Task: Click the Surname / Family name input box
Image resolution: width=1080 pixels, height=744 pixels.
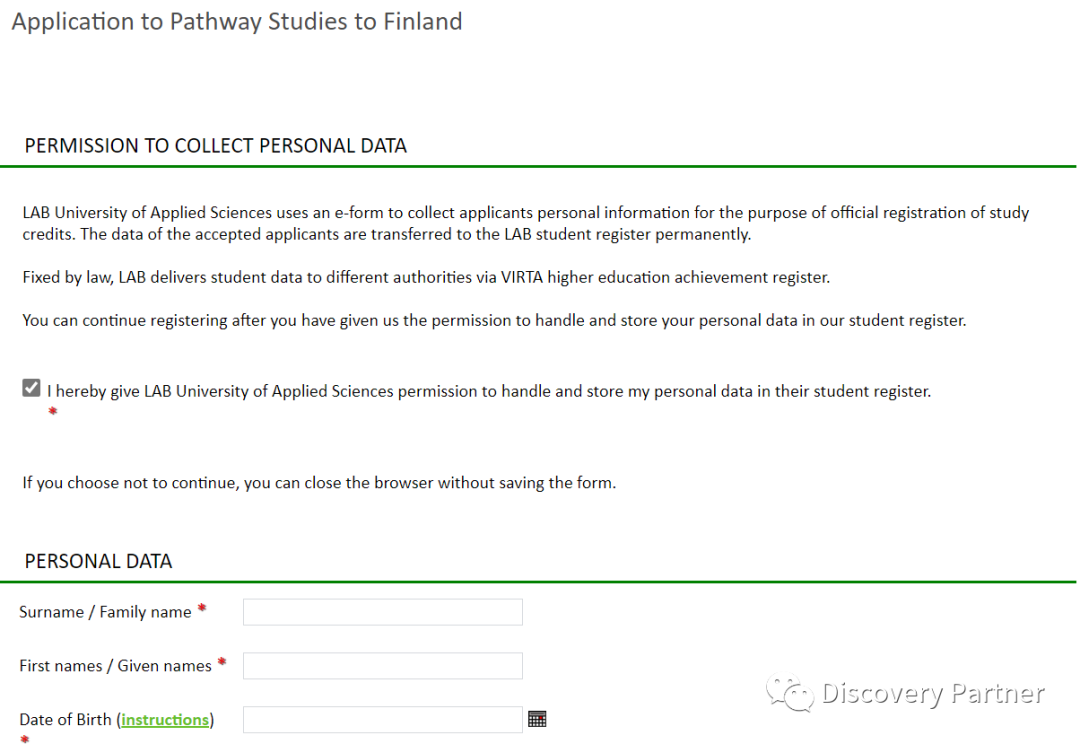Action: [x=382, y=612]
